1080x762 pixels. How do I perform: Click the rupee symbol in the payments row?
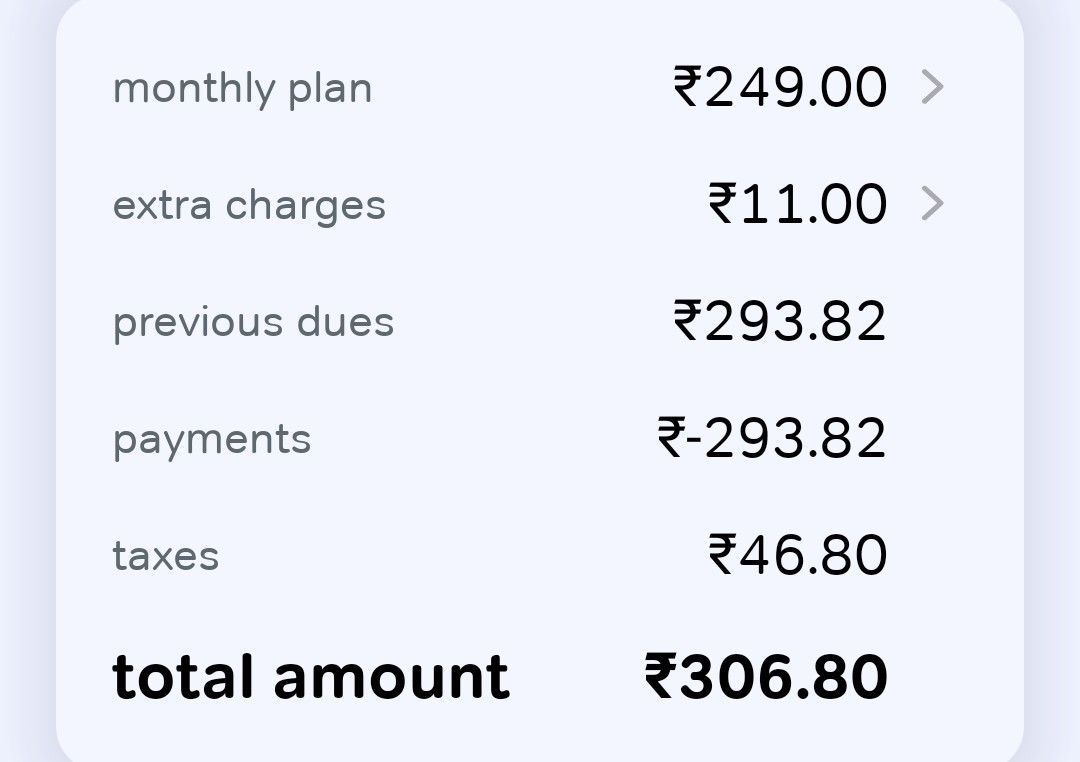pos(671,438)
